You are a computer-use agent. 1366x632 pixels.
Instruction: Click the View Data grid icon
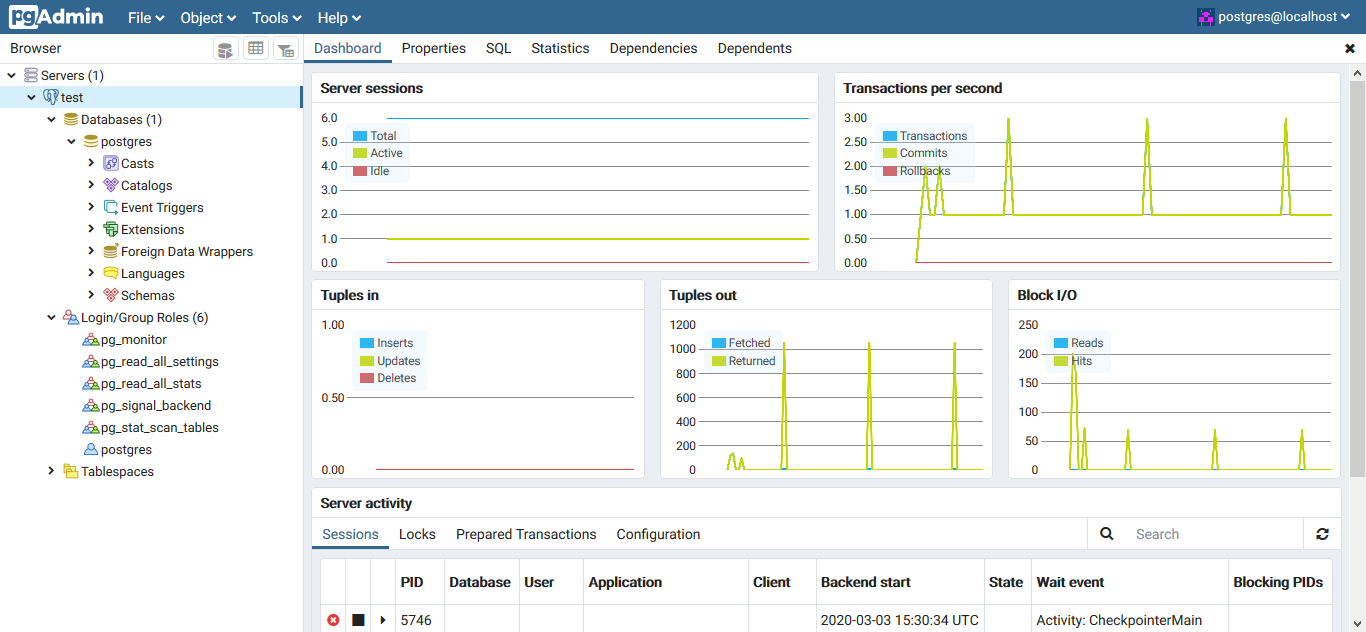pyautogui.click(x=256, y=49)
